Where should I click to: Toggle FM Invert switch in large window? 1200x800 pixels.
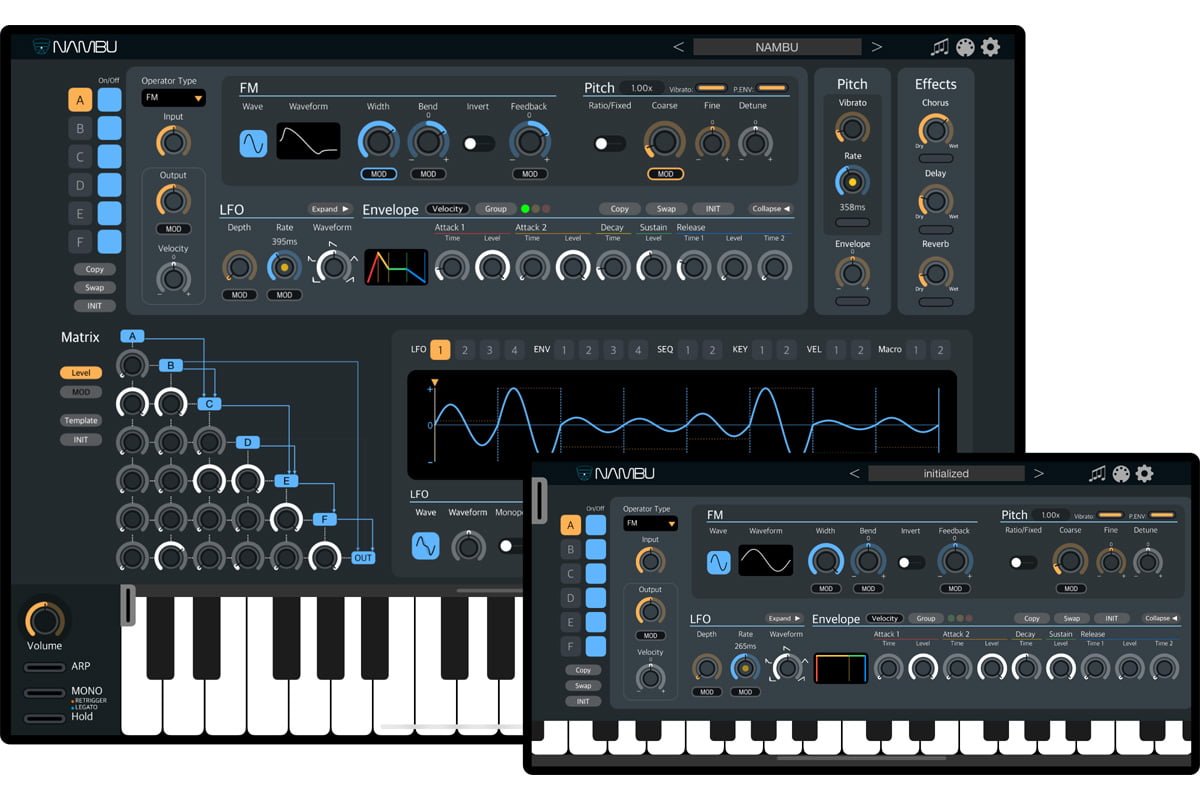pos(478,143)
